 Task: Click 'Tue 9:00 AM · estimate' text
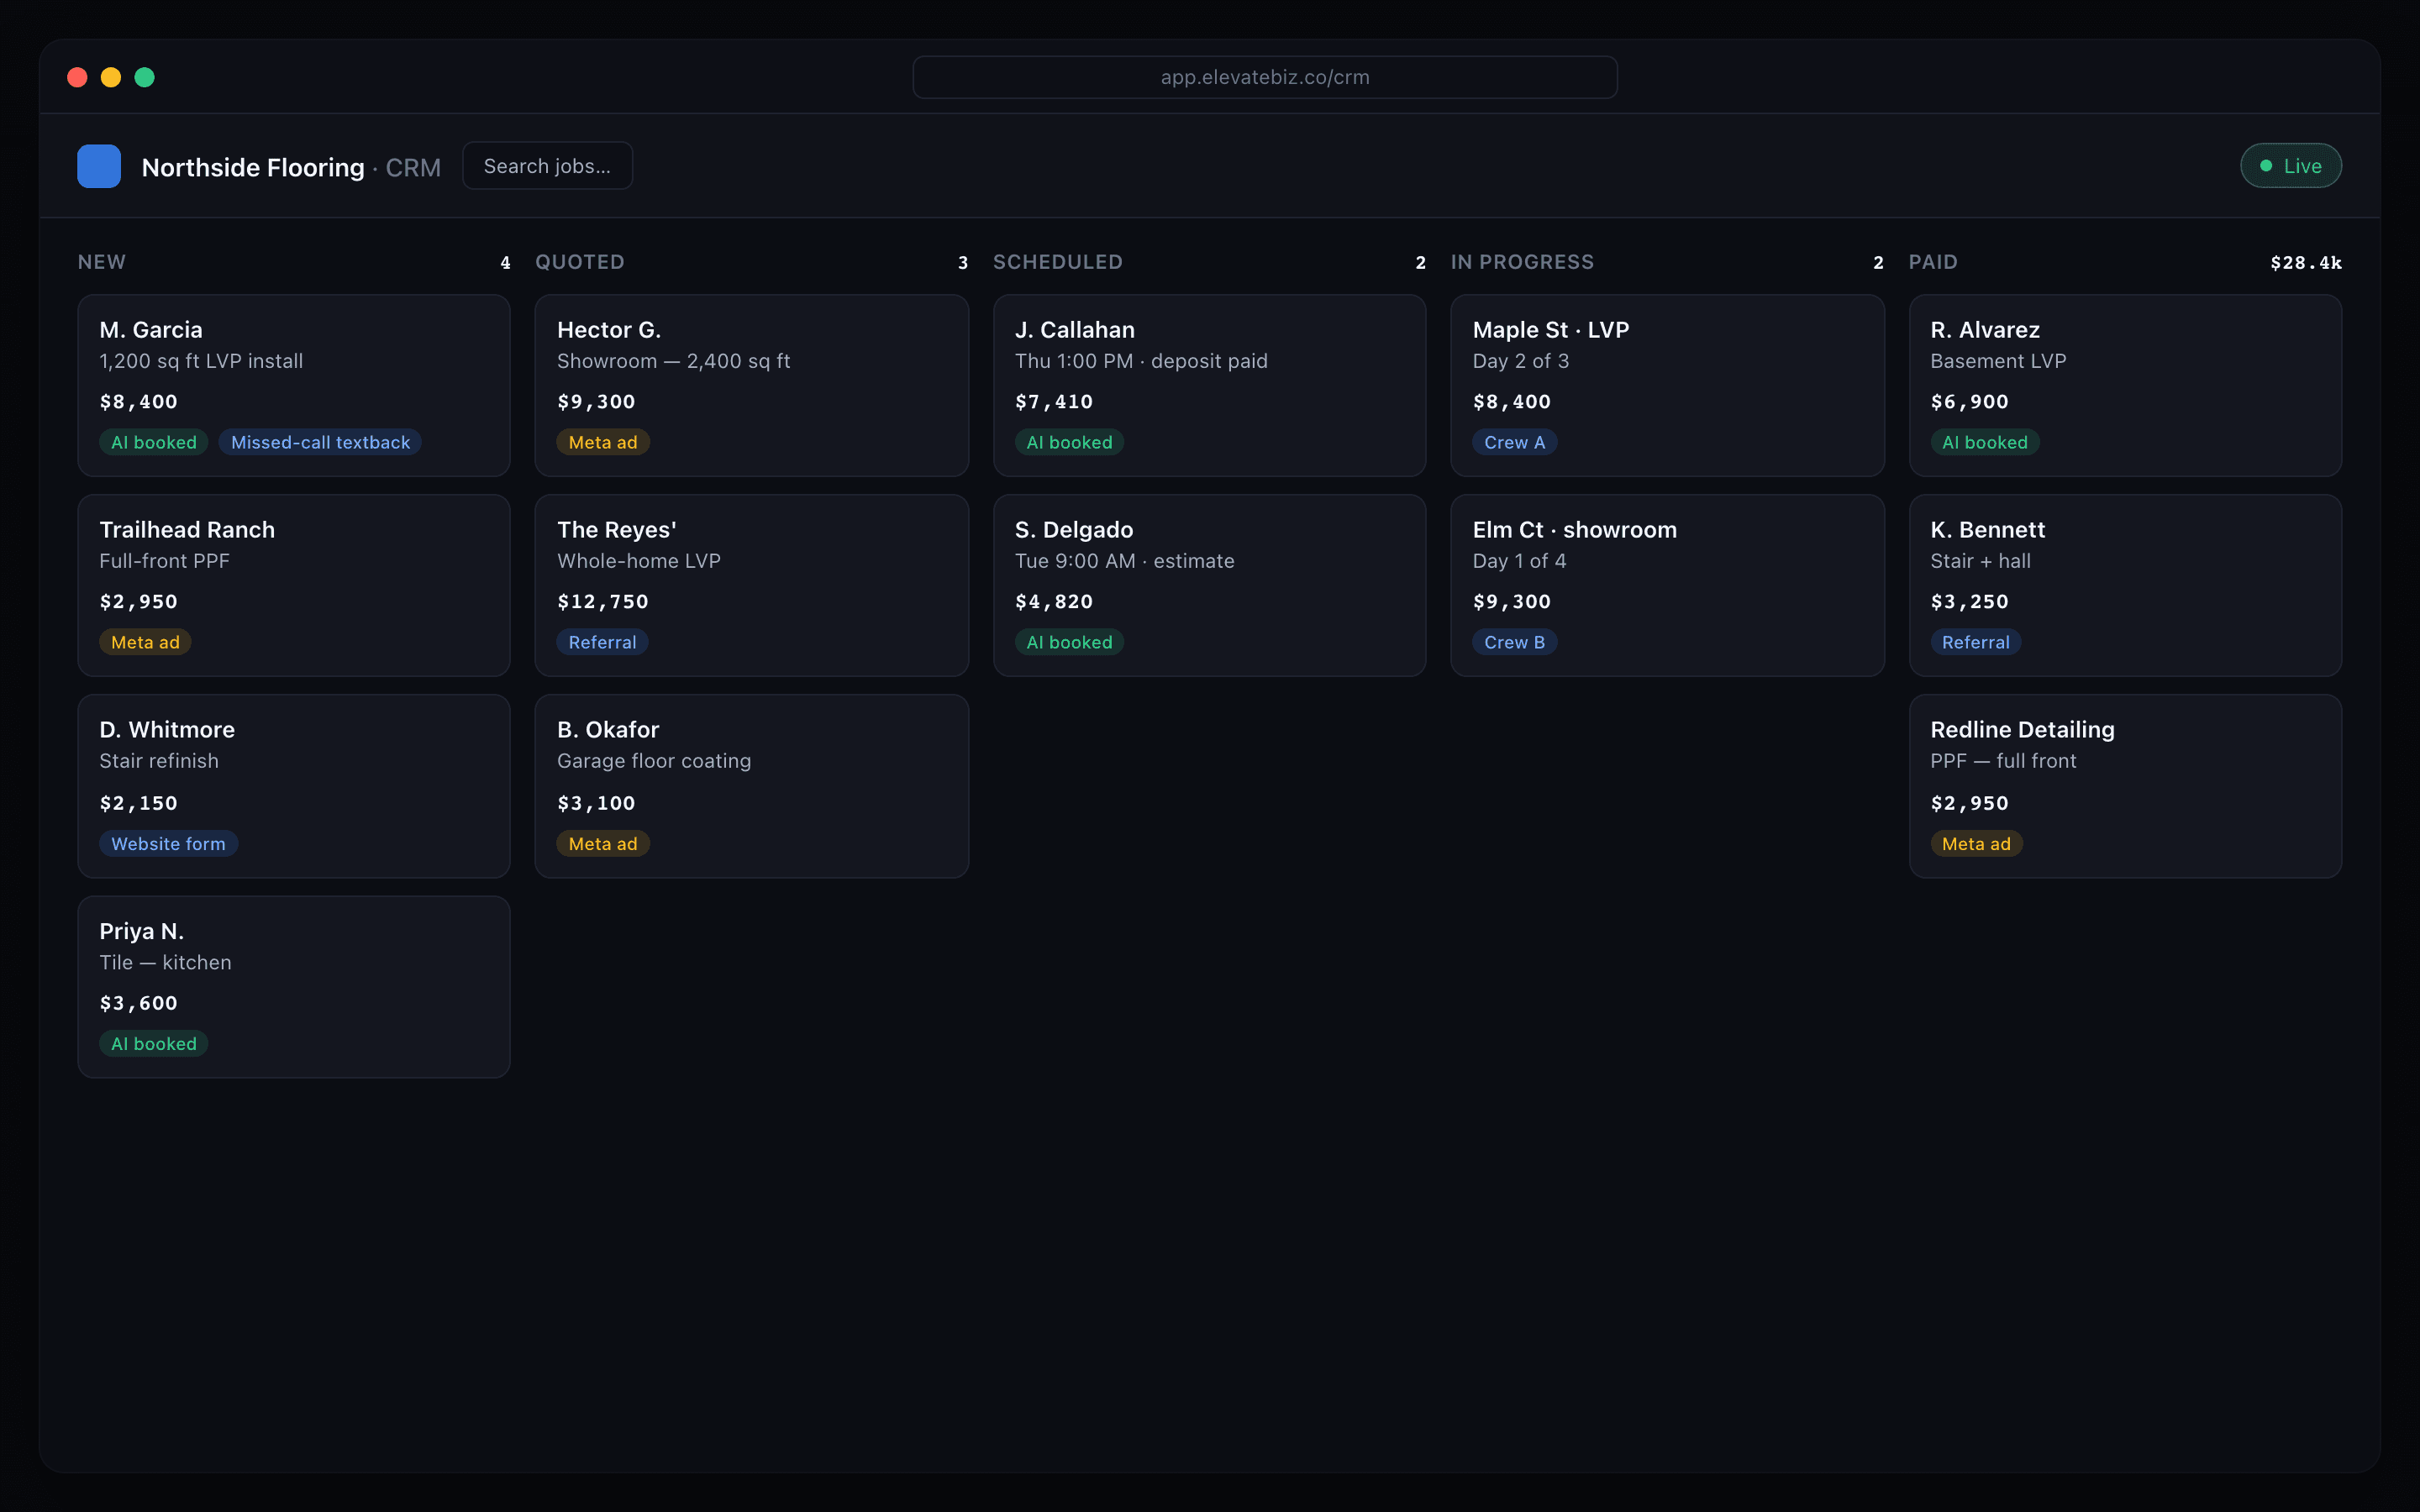1125,561
